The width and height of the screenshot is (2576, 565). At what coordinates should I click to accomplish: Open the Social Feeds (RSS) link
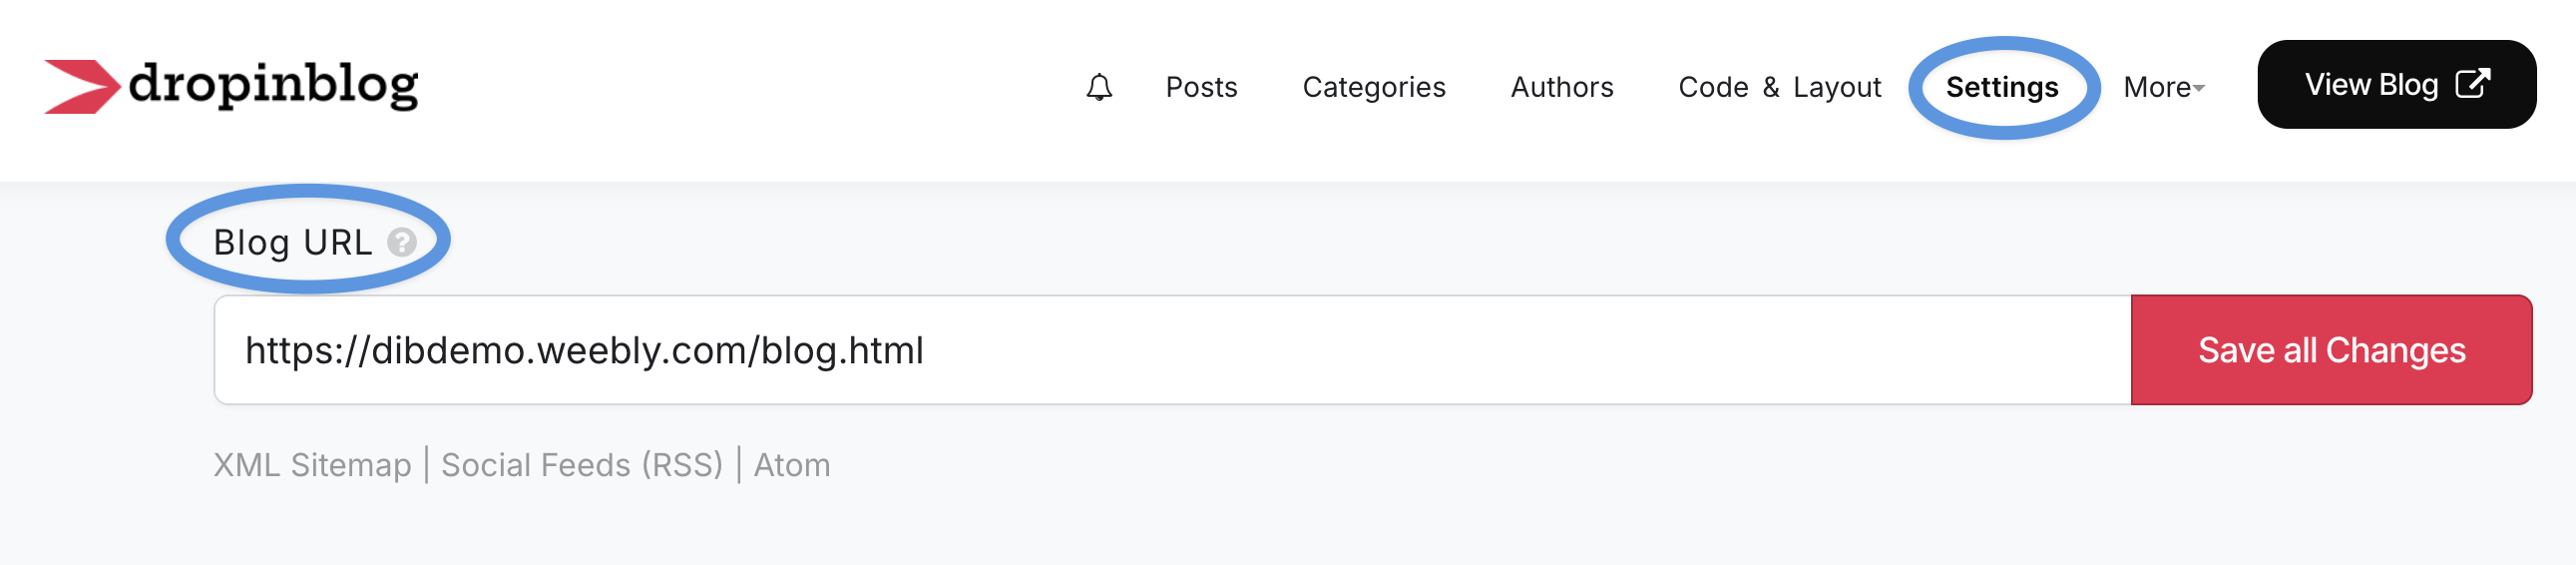582,465
